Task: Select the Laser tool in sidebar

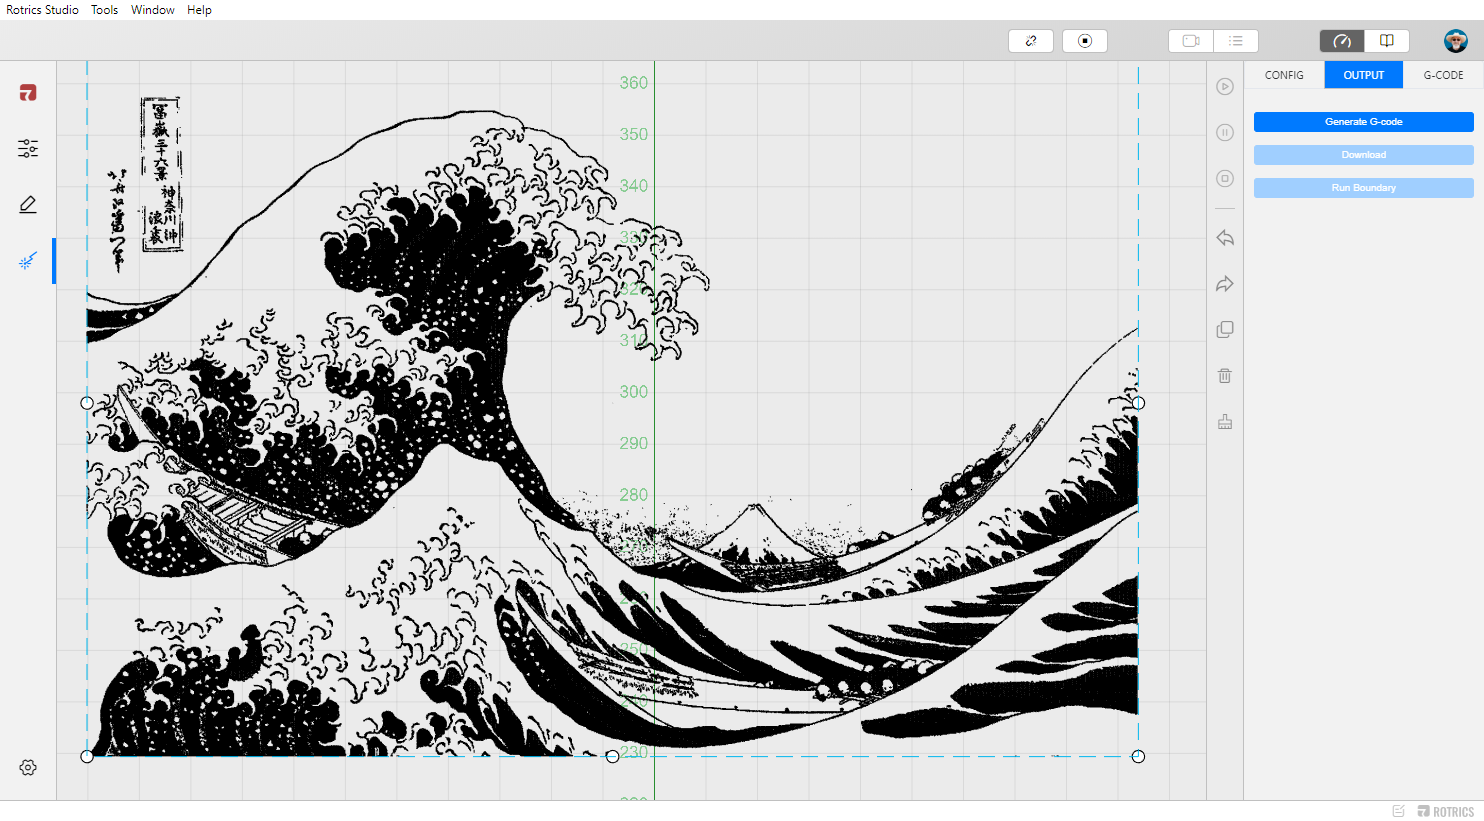Action: tap(28, 261)
